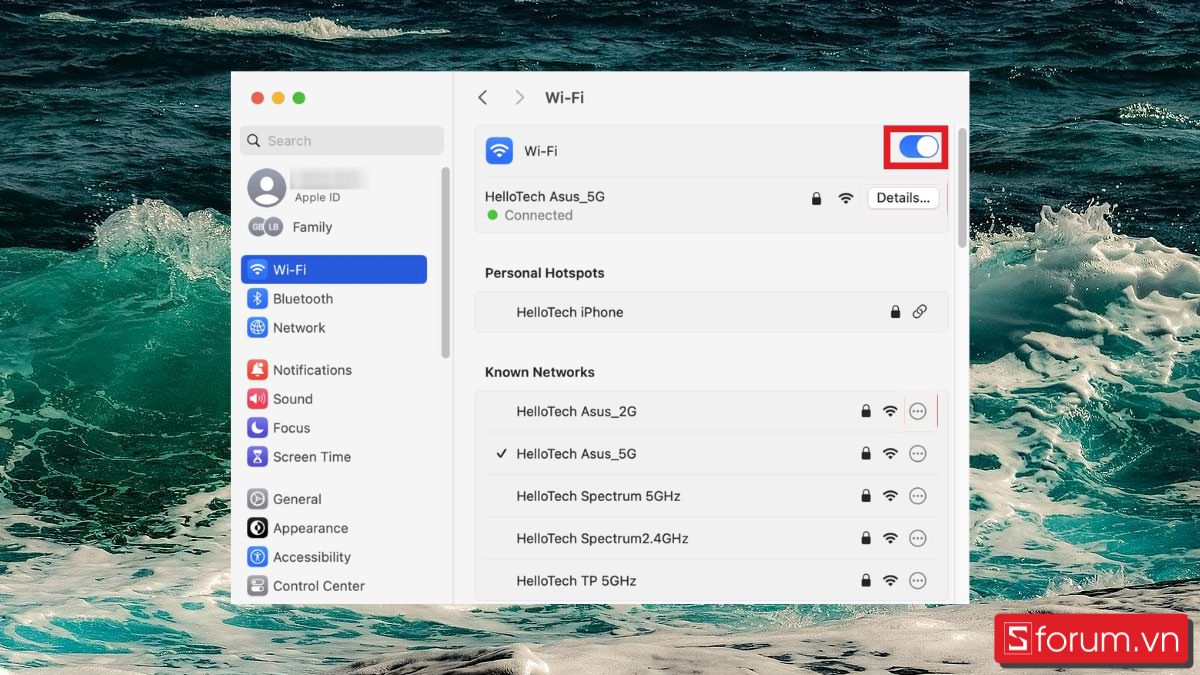Click the Apple ID profile picture
Viewport: 1200px width, 675px height.
265,187
